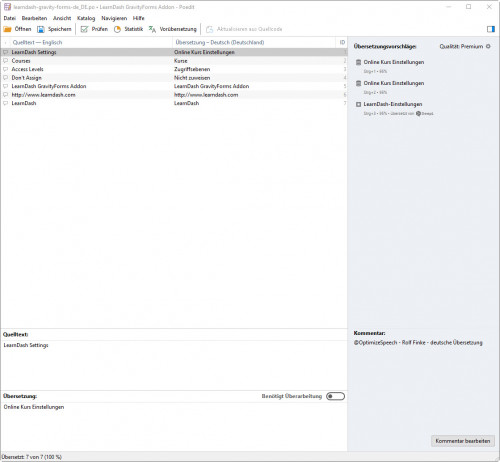Open the Ansicht menu

62,18
